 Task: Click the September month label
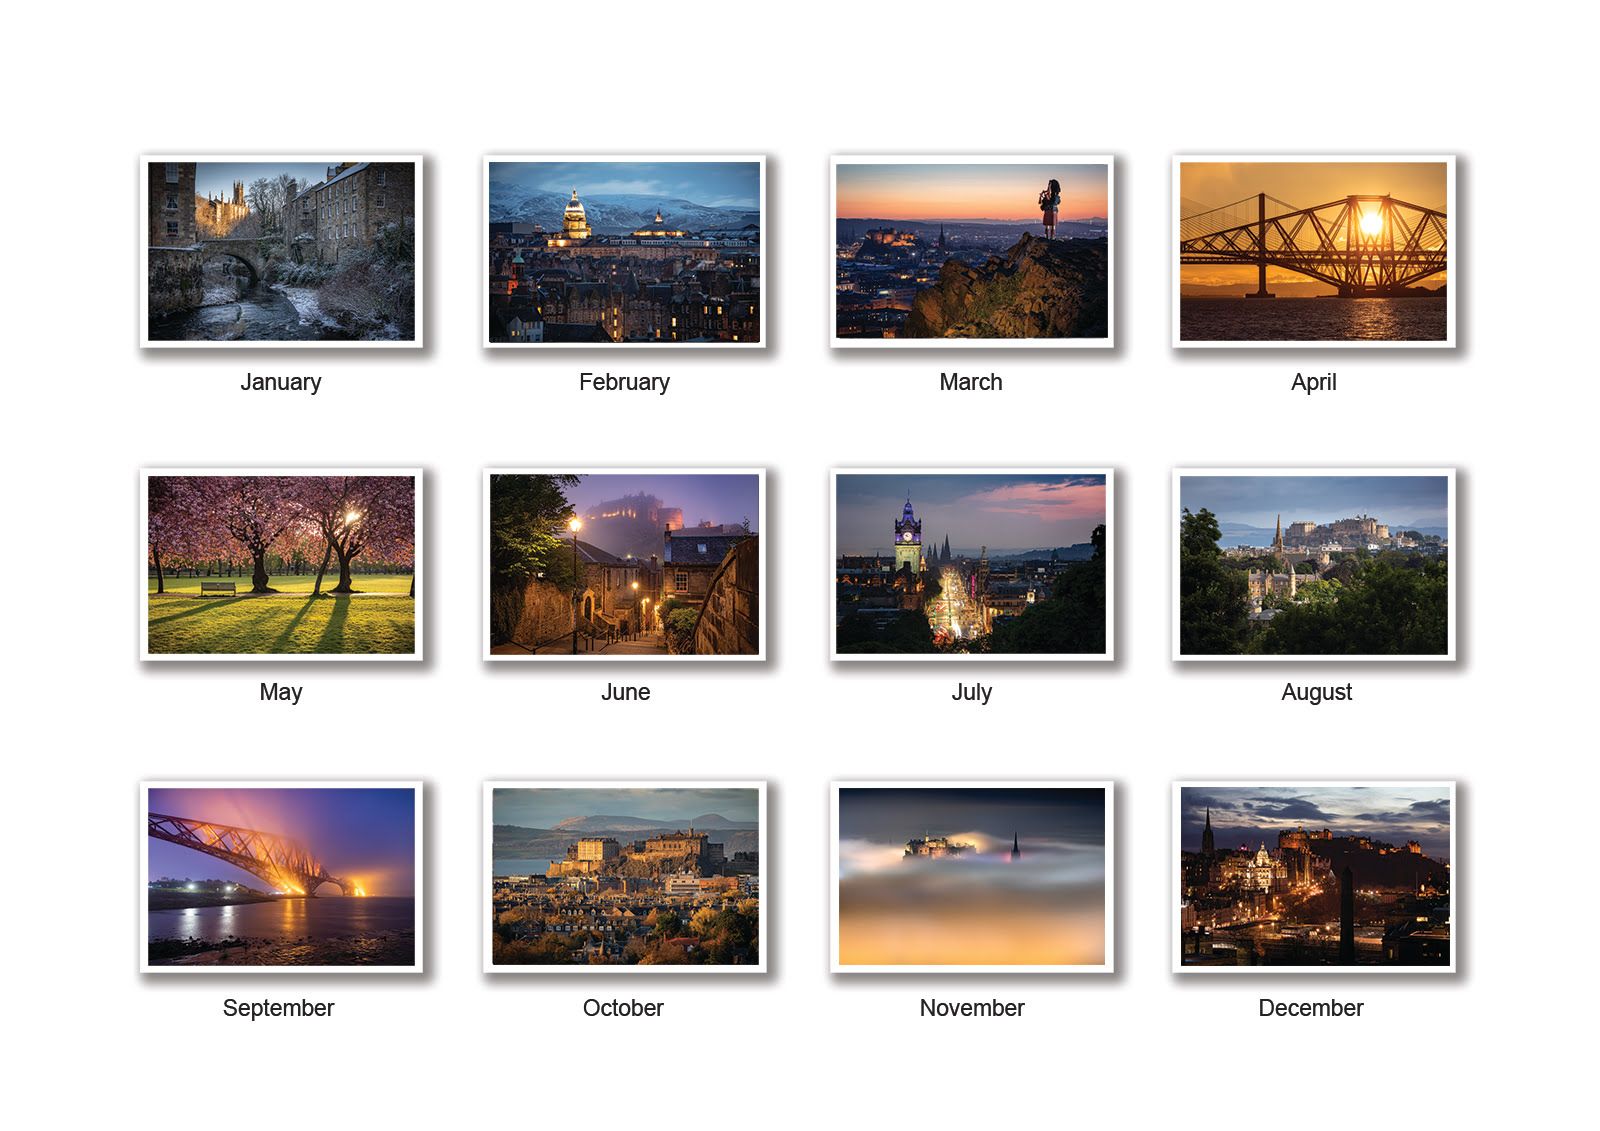click(x=278, y=1008)
